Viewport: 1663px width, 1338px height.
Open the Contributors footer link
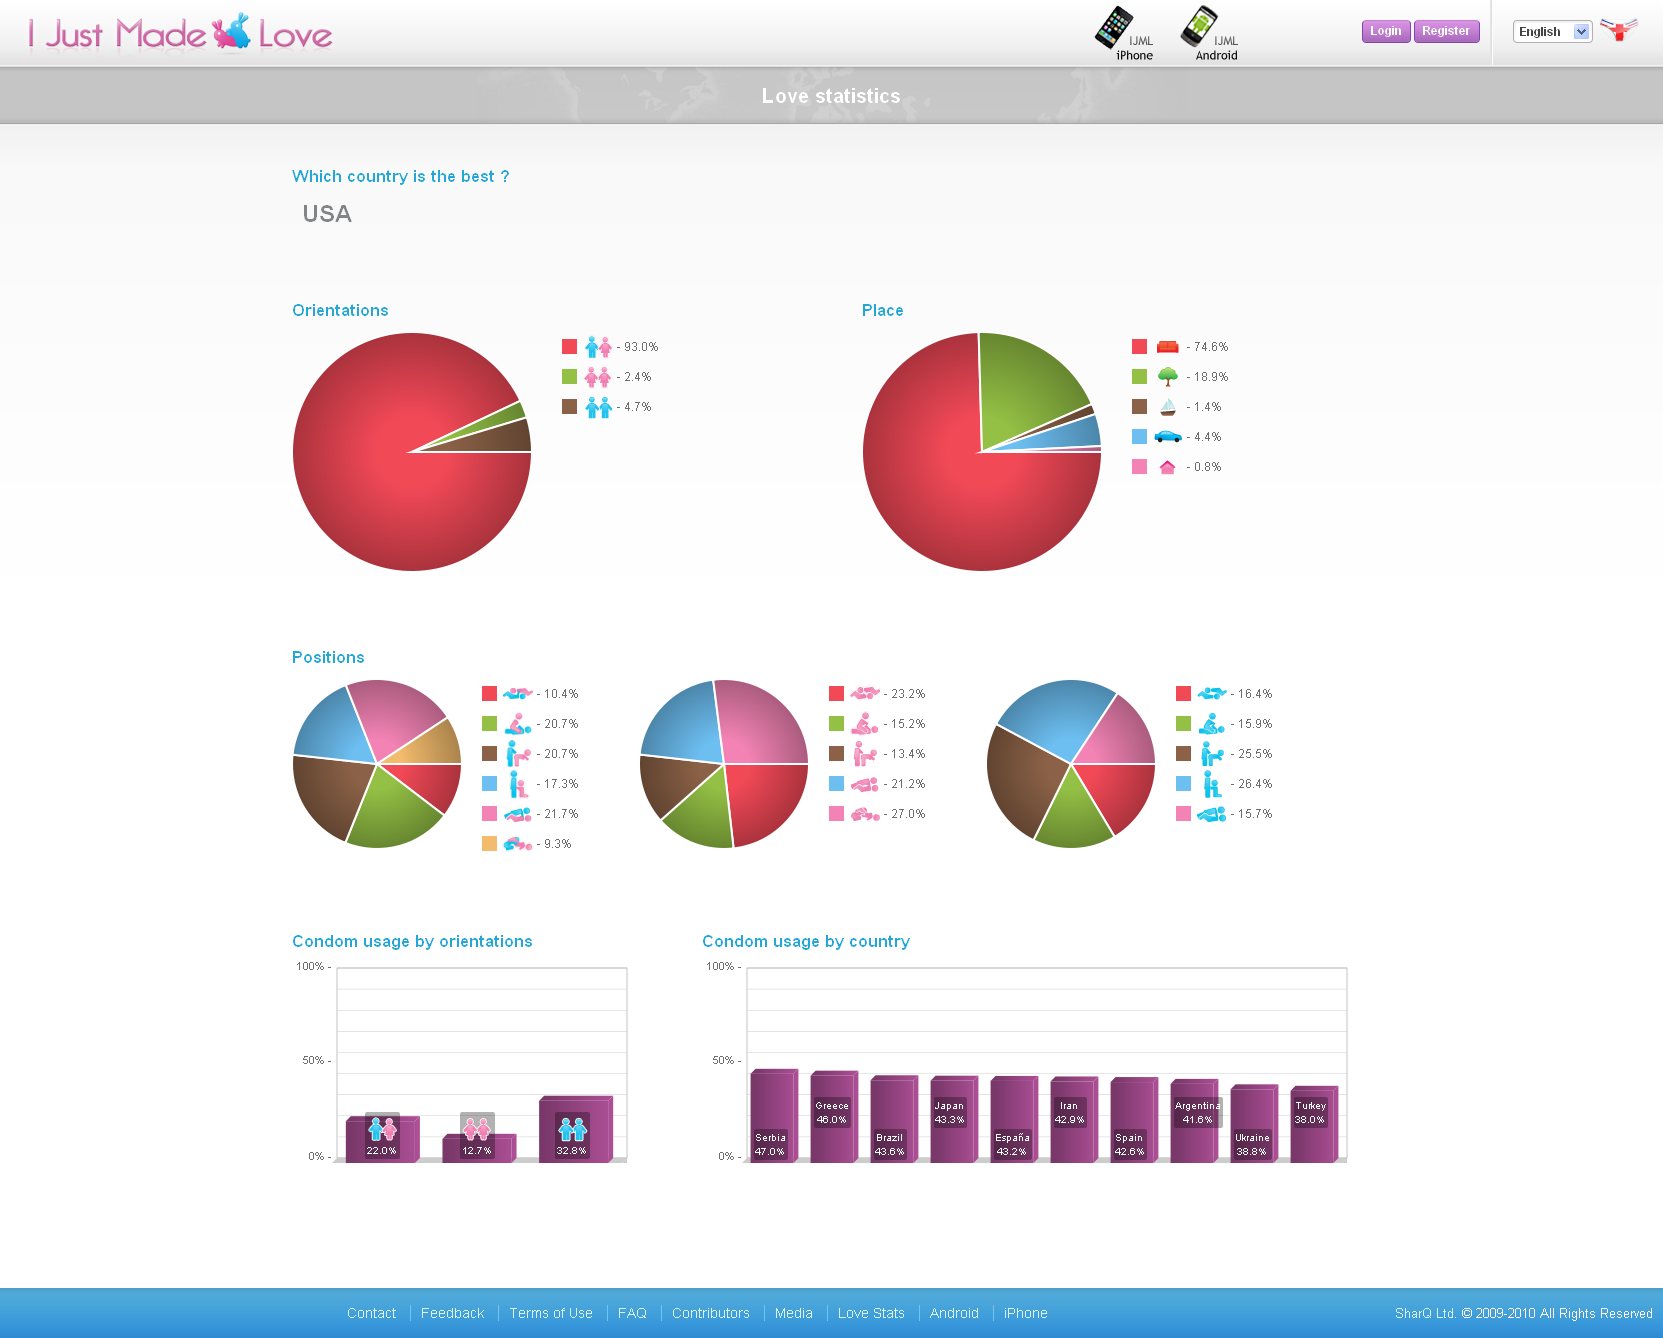[710, 1313]
